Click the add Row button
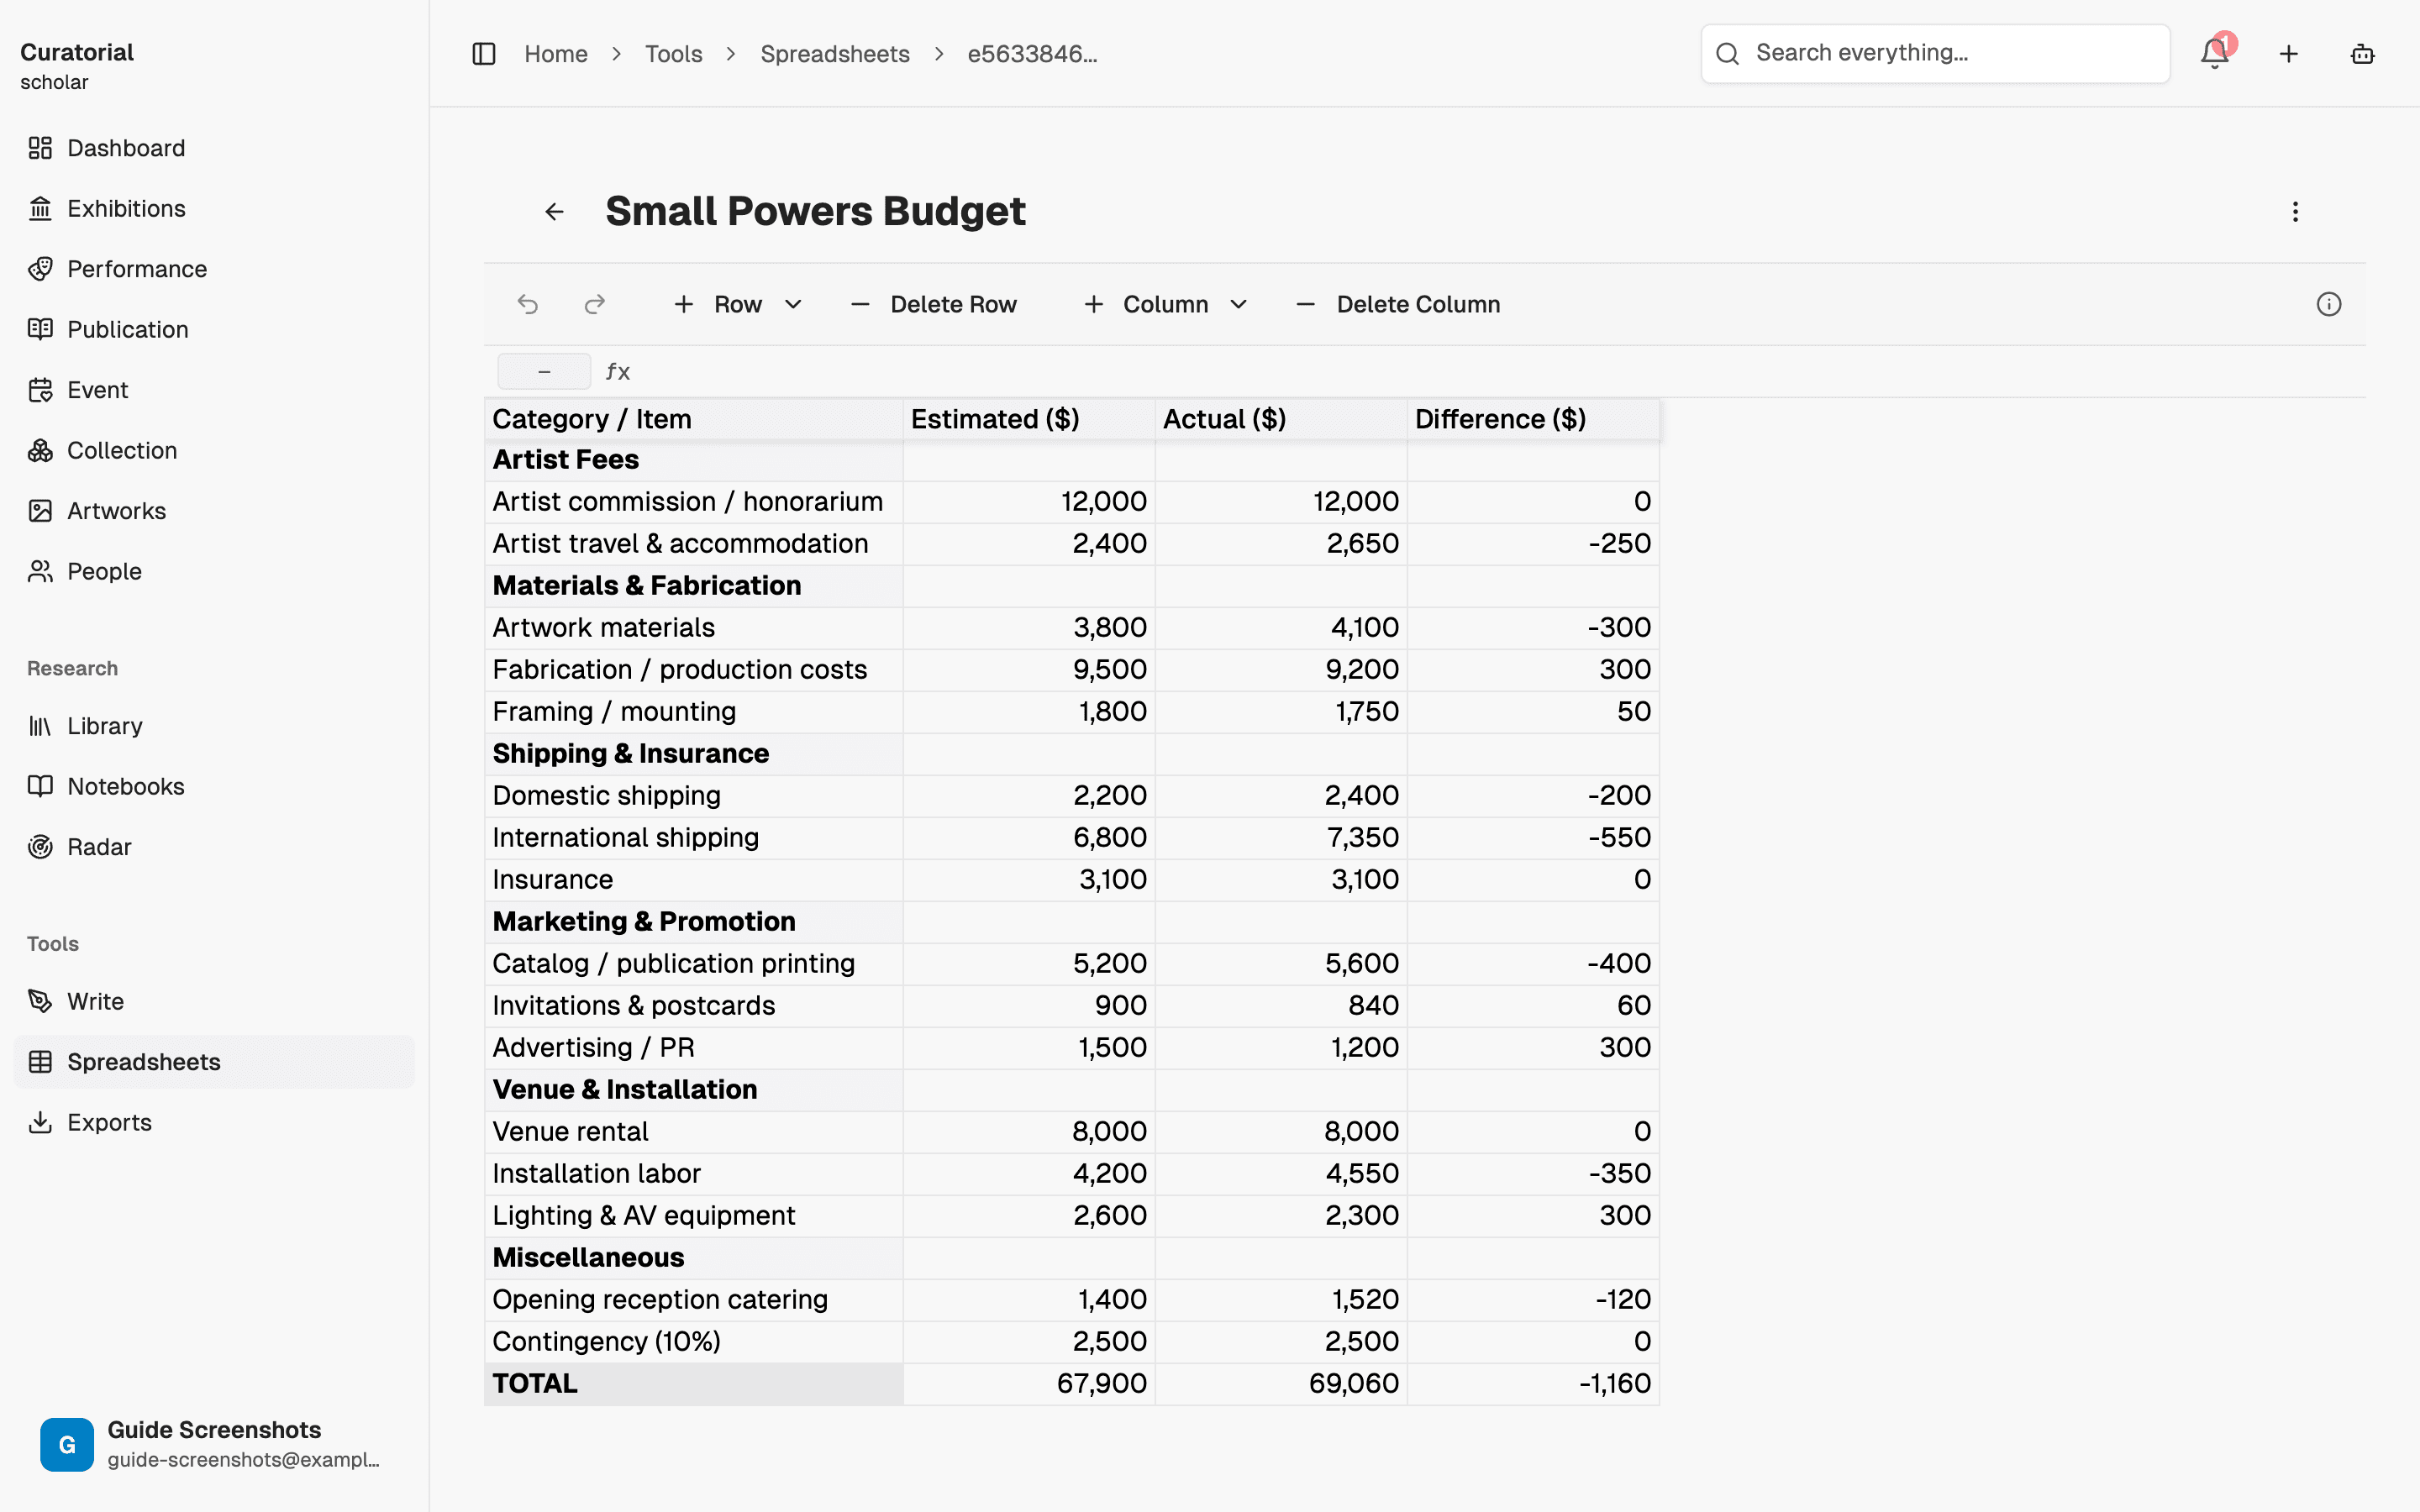The image size is (2420, 1512). point(718,304)
